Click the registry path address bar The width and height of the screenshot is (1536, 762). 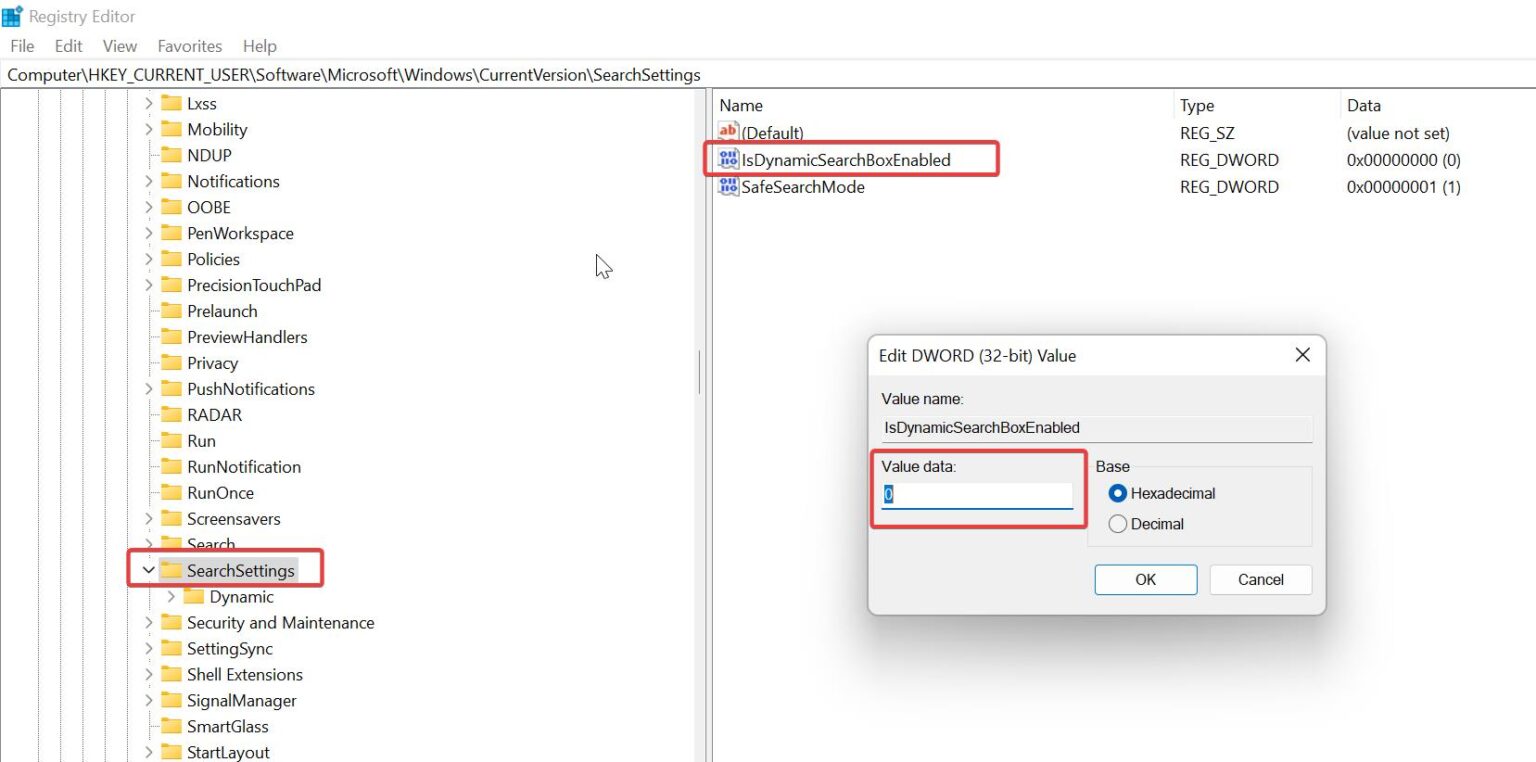(400, 74)
